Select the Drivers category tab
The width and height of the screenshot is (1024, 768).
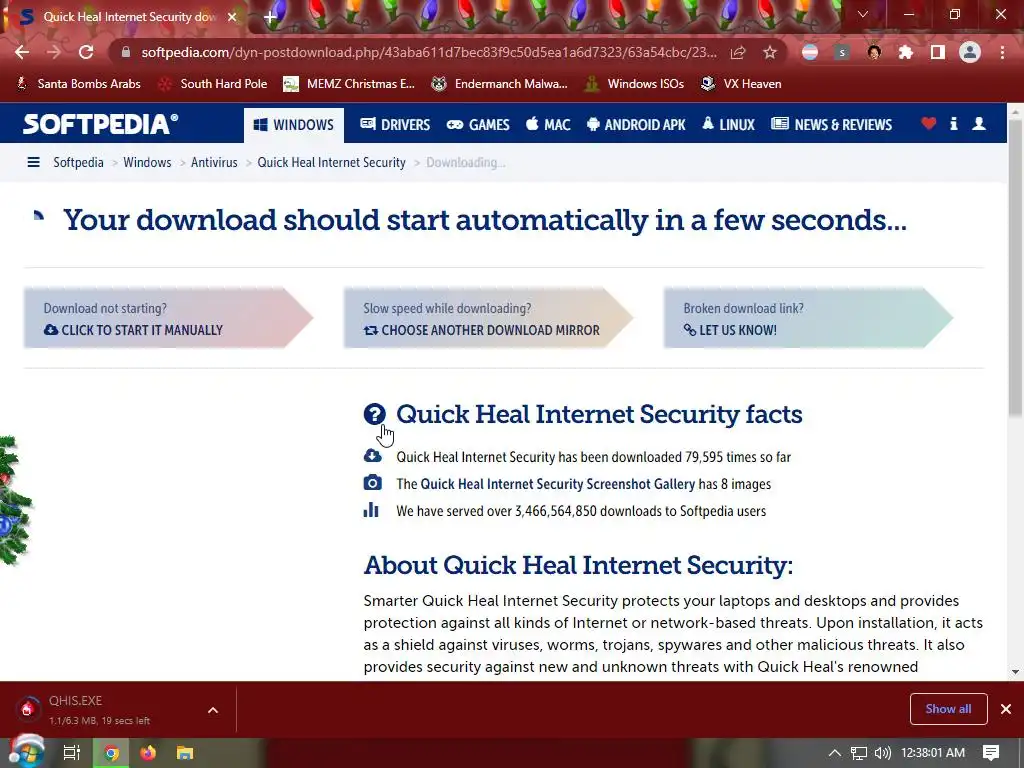coord(395,125)
